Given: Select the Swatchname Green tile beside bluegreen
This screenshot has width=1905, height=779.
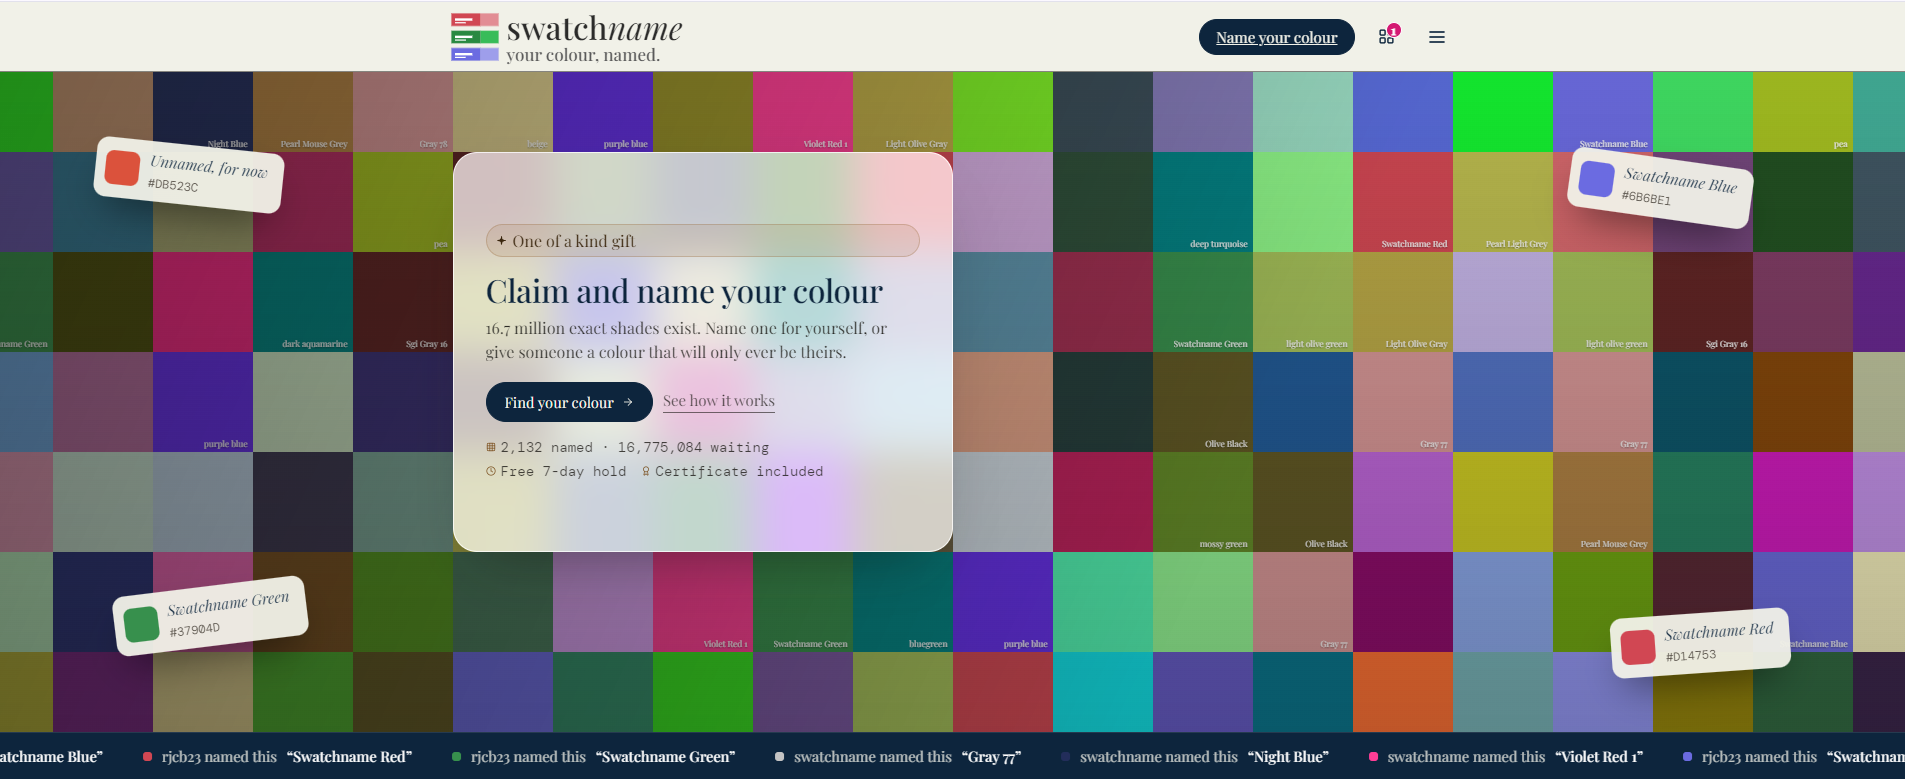Looking at the screenshot, I should point(803,601).
